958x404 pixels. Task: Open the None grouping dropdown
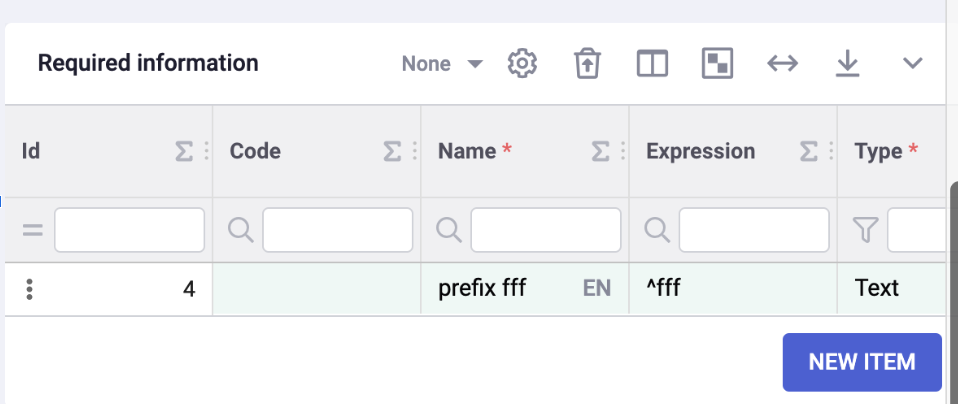[442, 64]
